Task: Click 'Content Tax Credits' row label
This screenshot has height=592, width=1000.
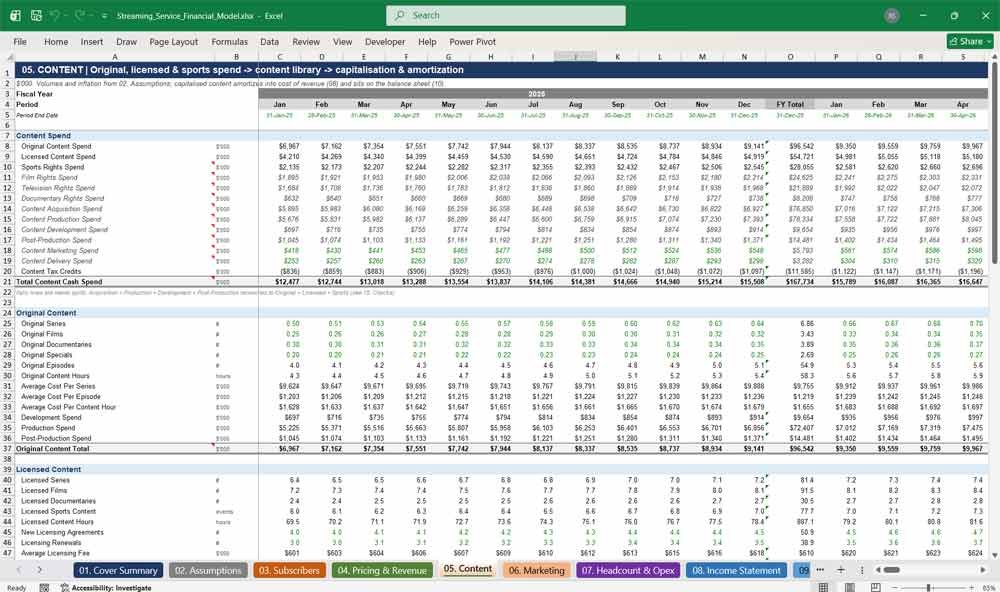Action: pyautogui.click(x=50, y=271)
